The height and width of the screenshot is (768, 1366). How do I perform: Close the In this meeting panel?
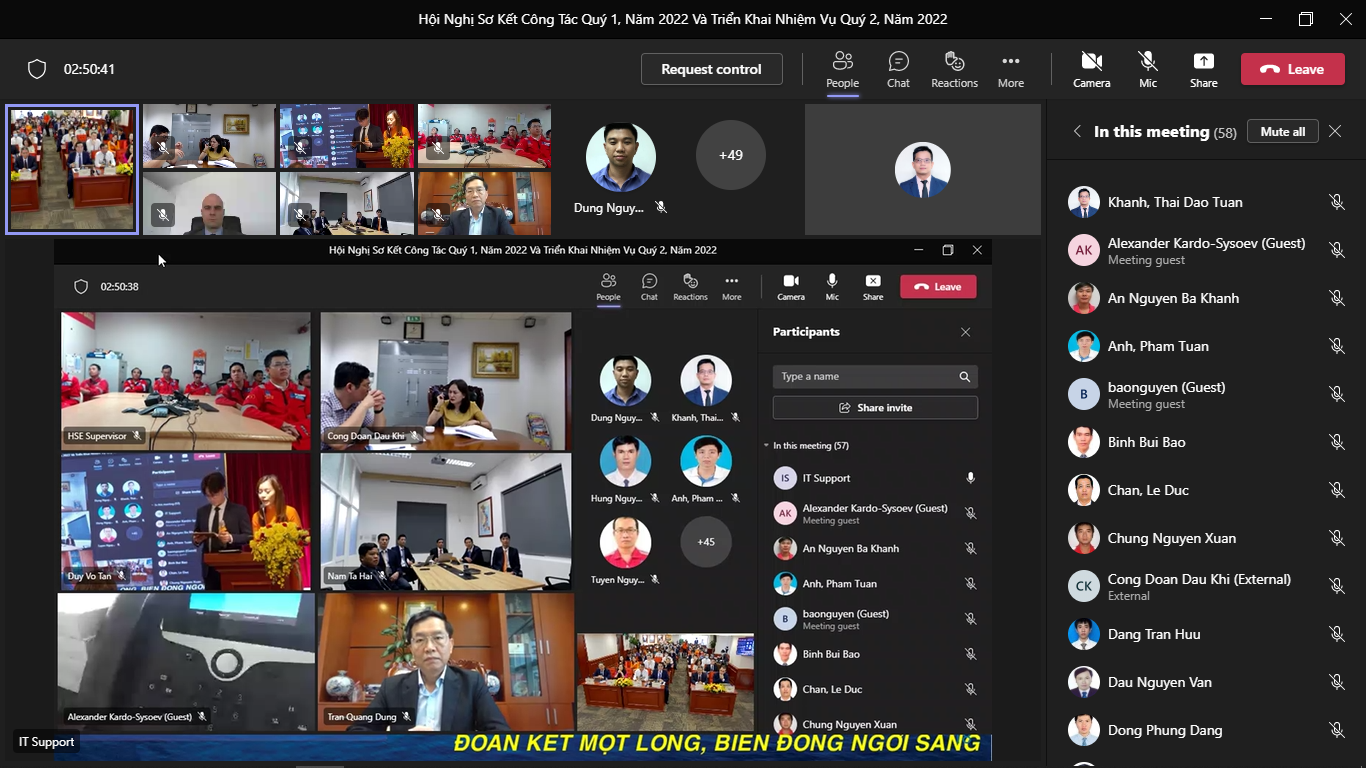point(1335,131)
